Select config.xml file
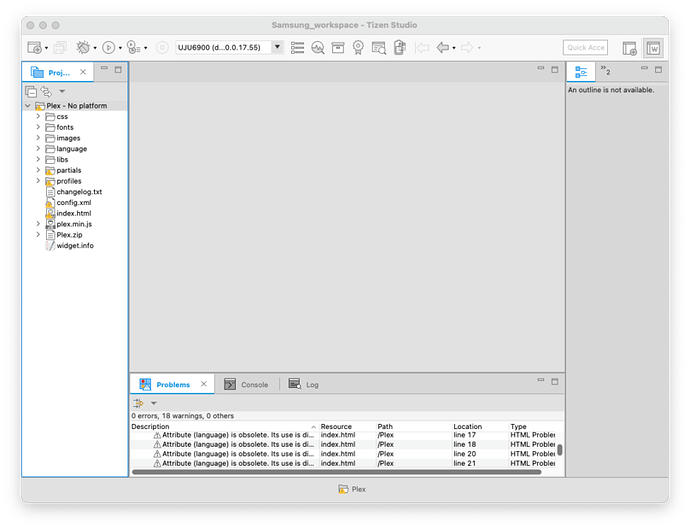The height and width of the screenshot is (528, 690). click(x=69, y=202)
